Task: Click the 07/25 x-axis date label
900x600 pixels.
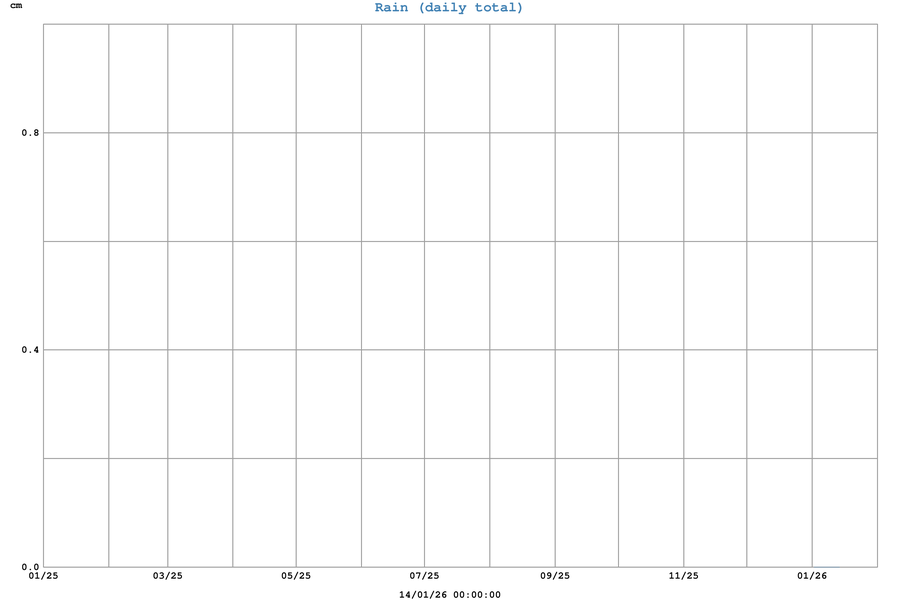Action: point(424,576)
